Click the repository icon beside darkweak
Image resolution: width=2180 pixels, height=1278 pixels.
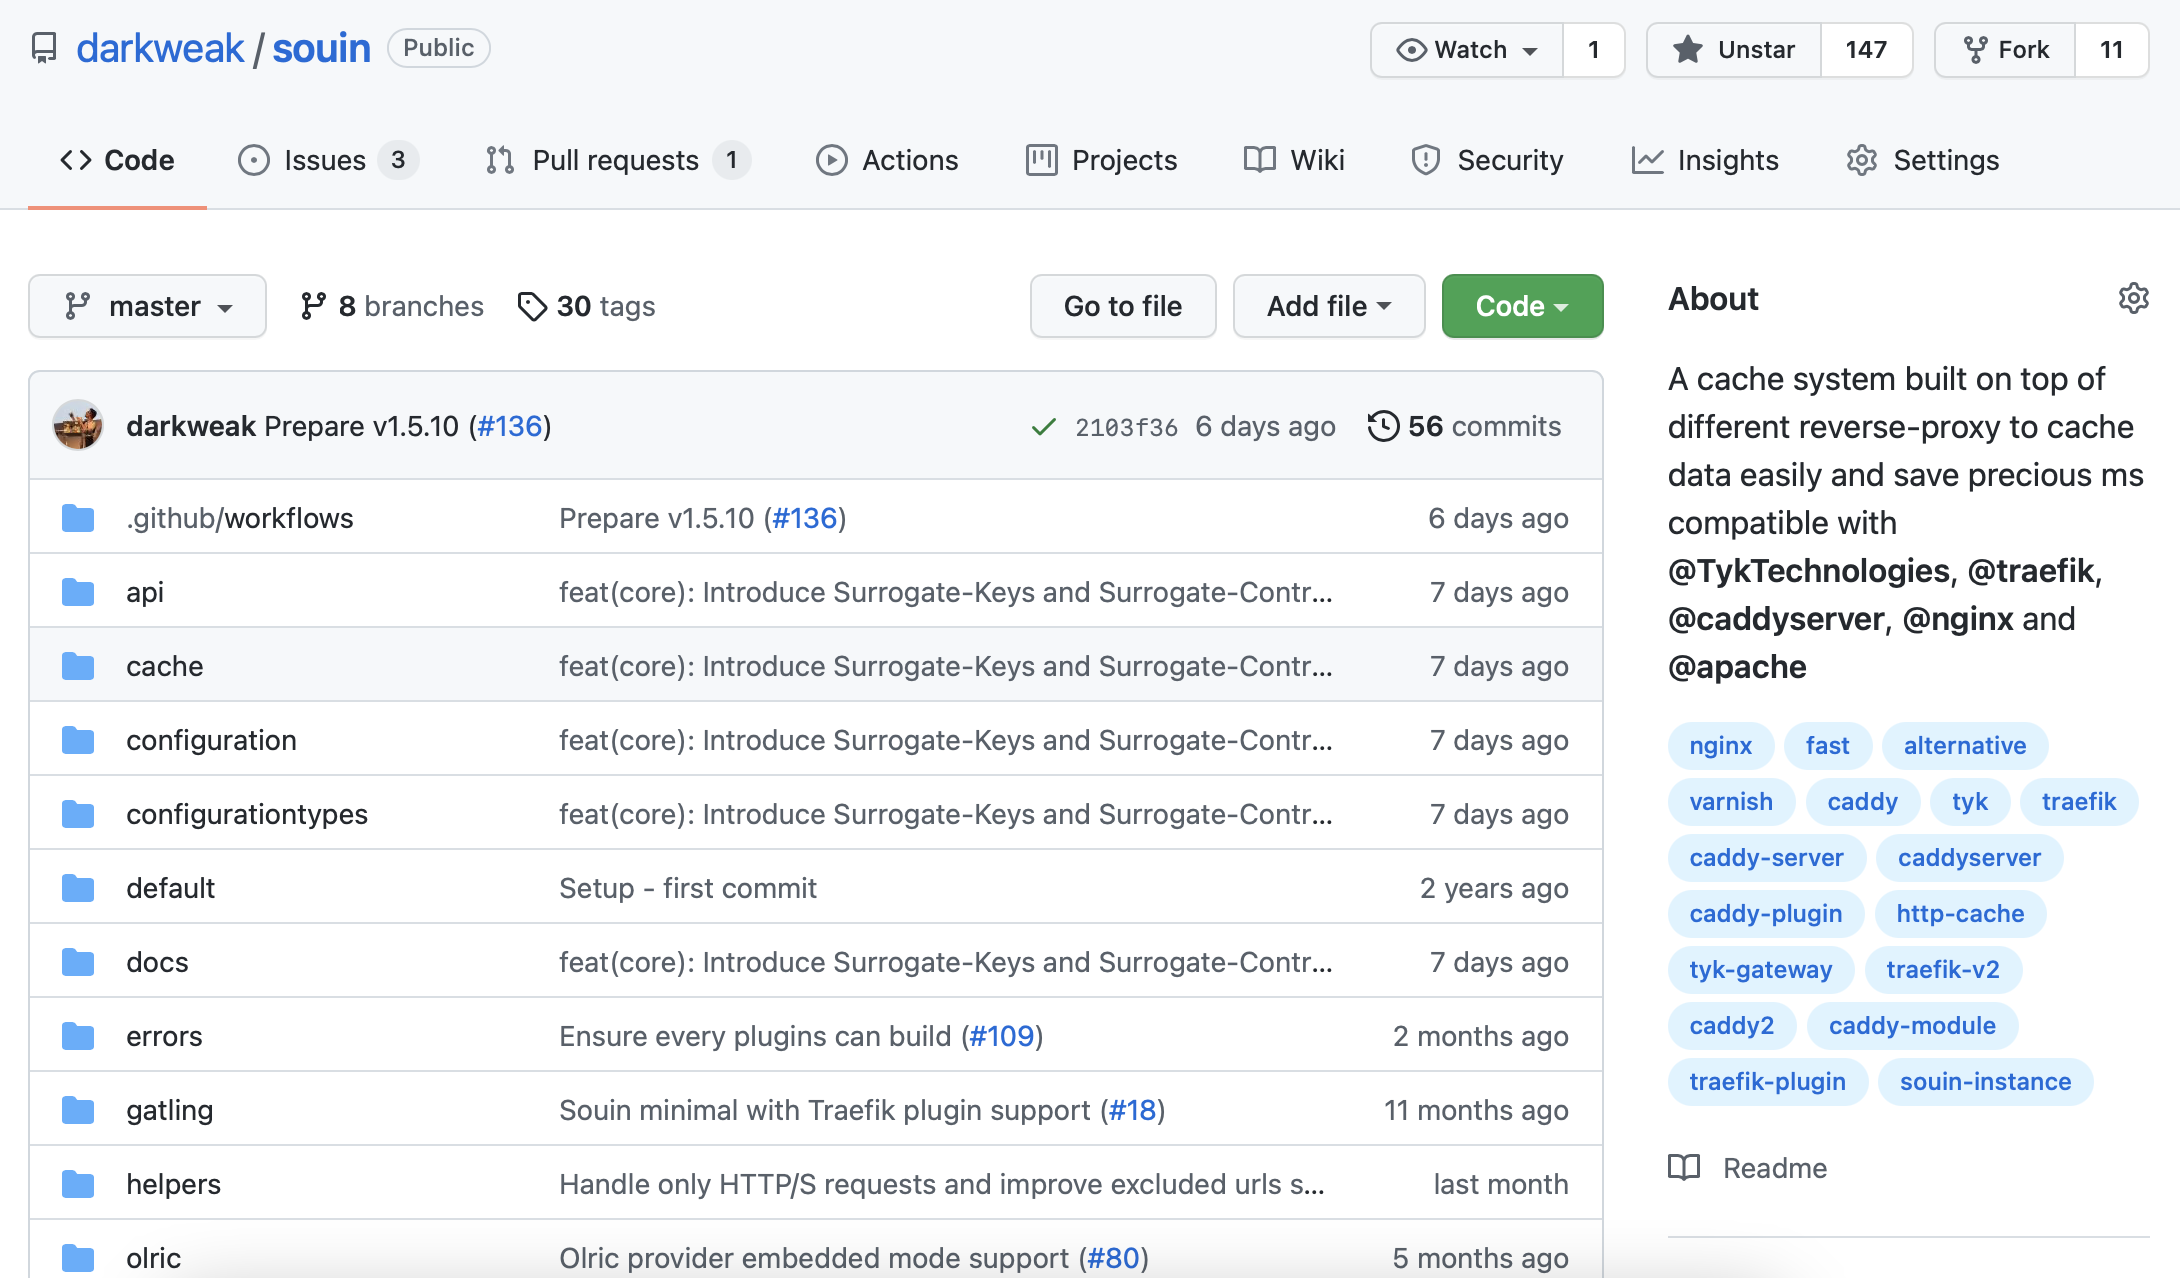pos(44,48)
